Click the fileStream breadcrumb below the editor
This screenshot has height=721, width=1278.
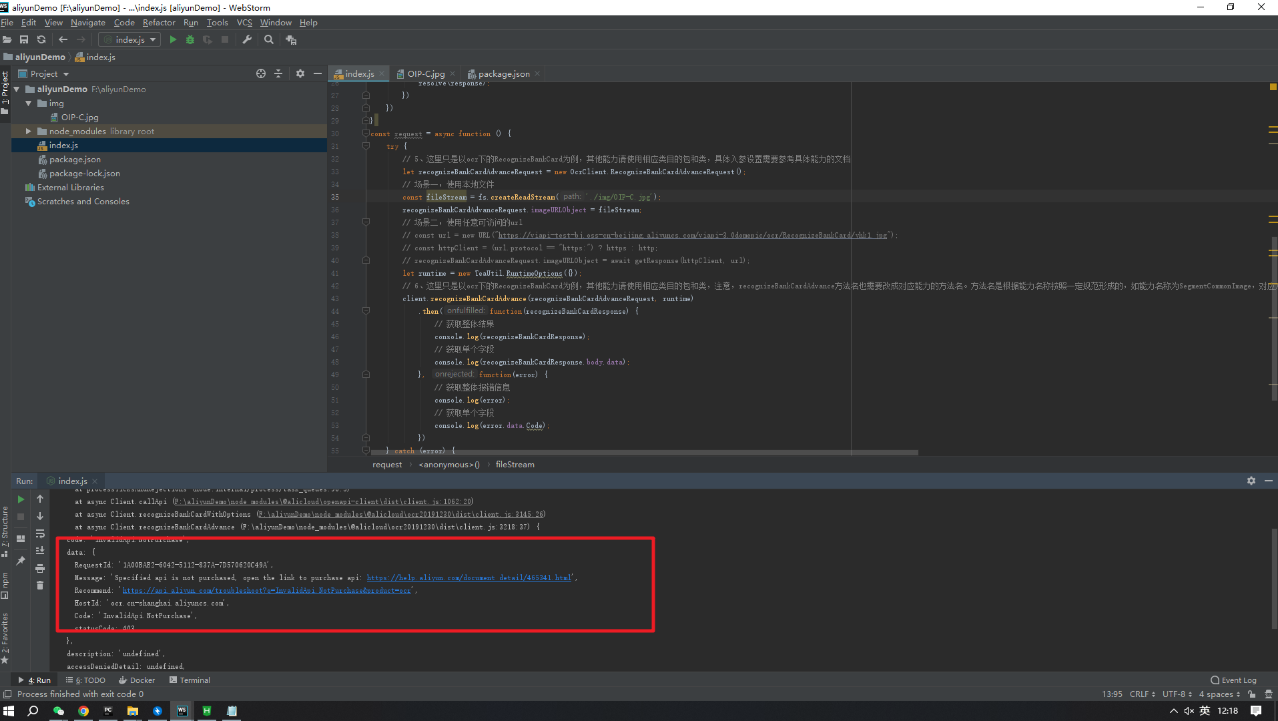coord(515,464)
